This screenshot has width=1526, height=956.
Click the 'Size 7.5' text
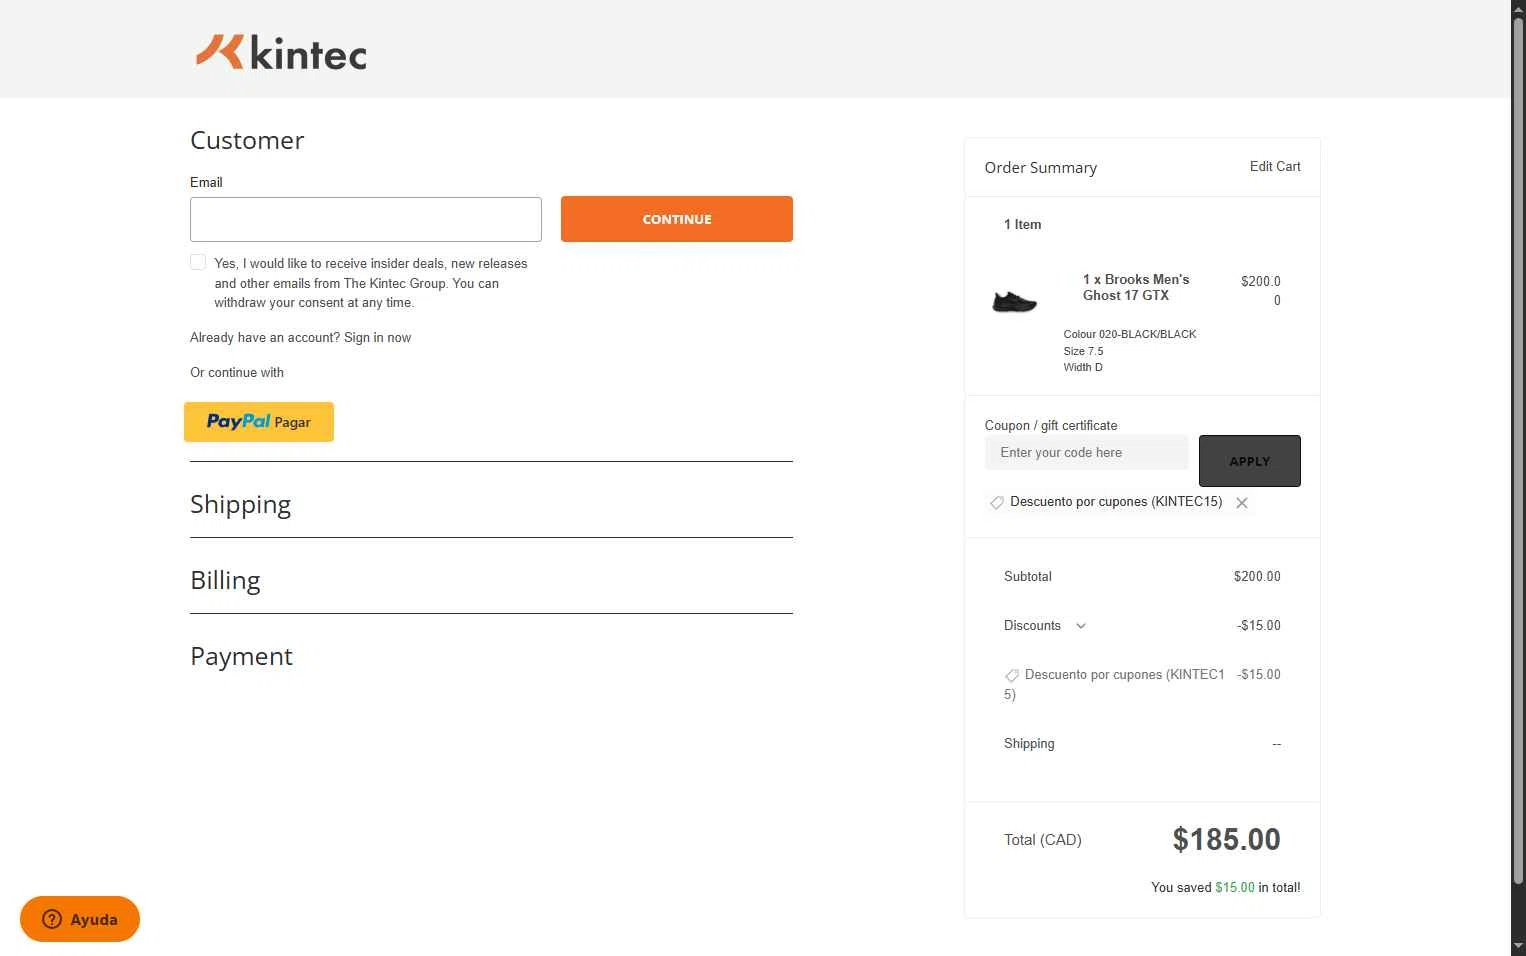[x=1083, y=351]
